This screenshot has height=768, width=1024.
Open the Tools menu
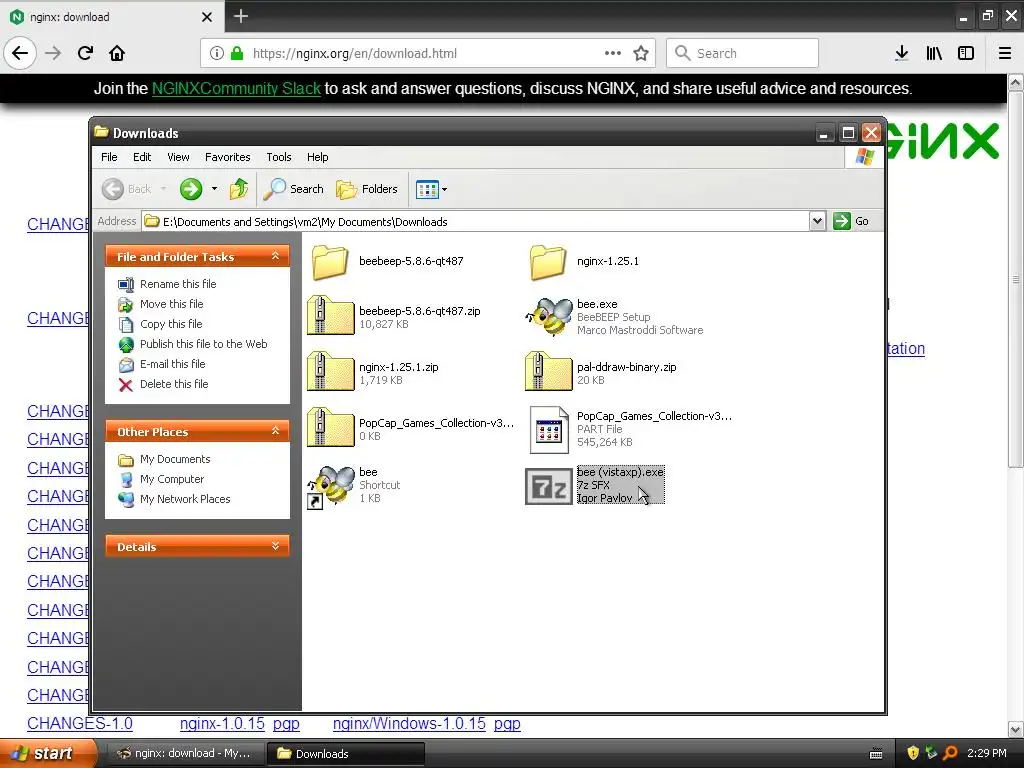pyautogui.click(x=278, y=157)
